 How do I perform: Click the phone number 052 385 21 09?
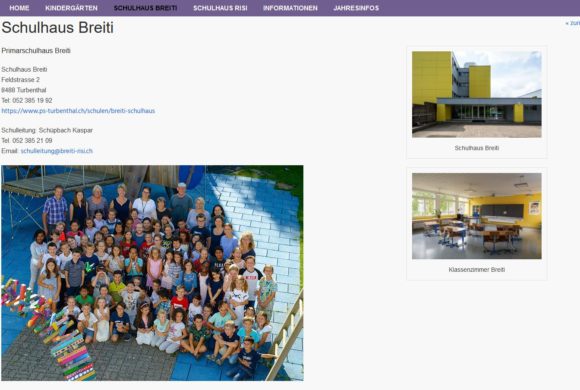coord(32,141)
